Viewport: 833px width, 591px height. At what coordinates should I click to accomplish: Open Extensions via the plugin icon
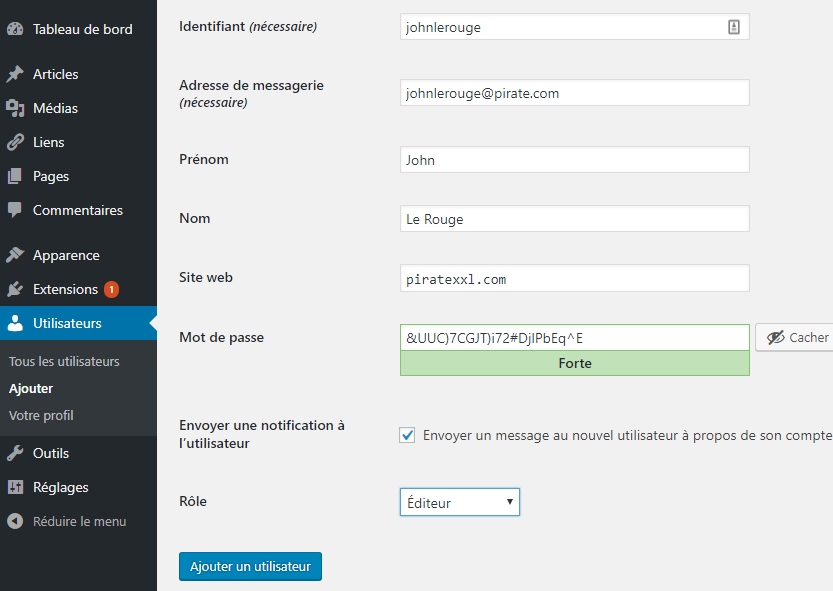coord(16,288)
